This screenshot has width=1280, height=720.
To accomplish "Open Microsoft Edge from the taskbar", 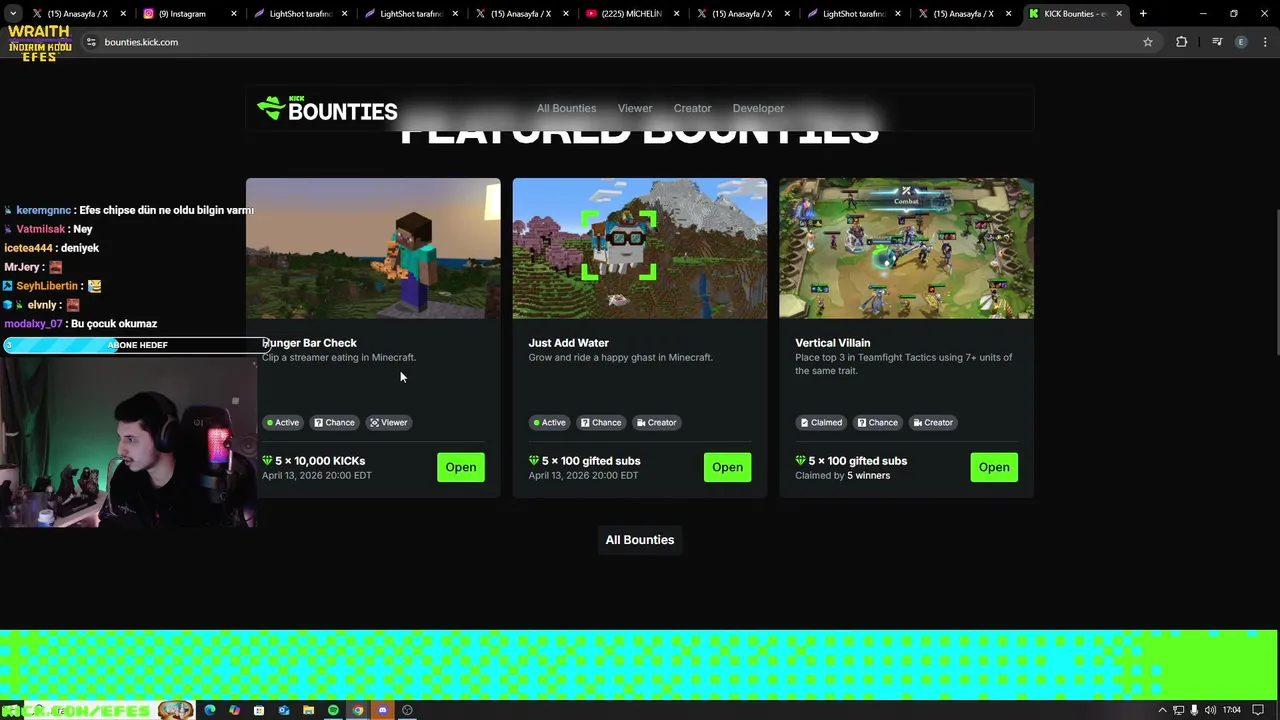I will click(x=209, y=710).
